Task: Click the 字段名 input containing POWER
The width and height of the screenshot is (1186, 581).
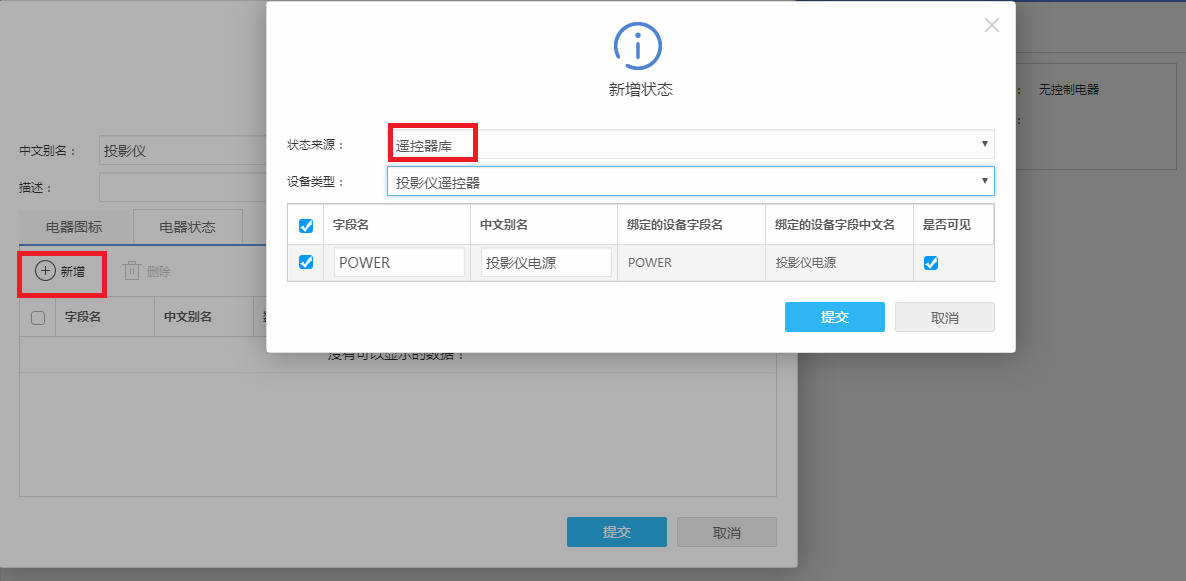Action: pyautogui.click(x=399, y=263)
